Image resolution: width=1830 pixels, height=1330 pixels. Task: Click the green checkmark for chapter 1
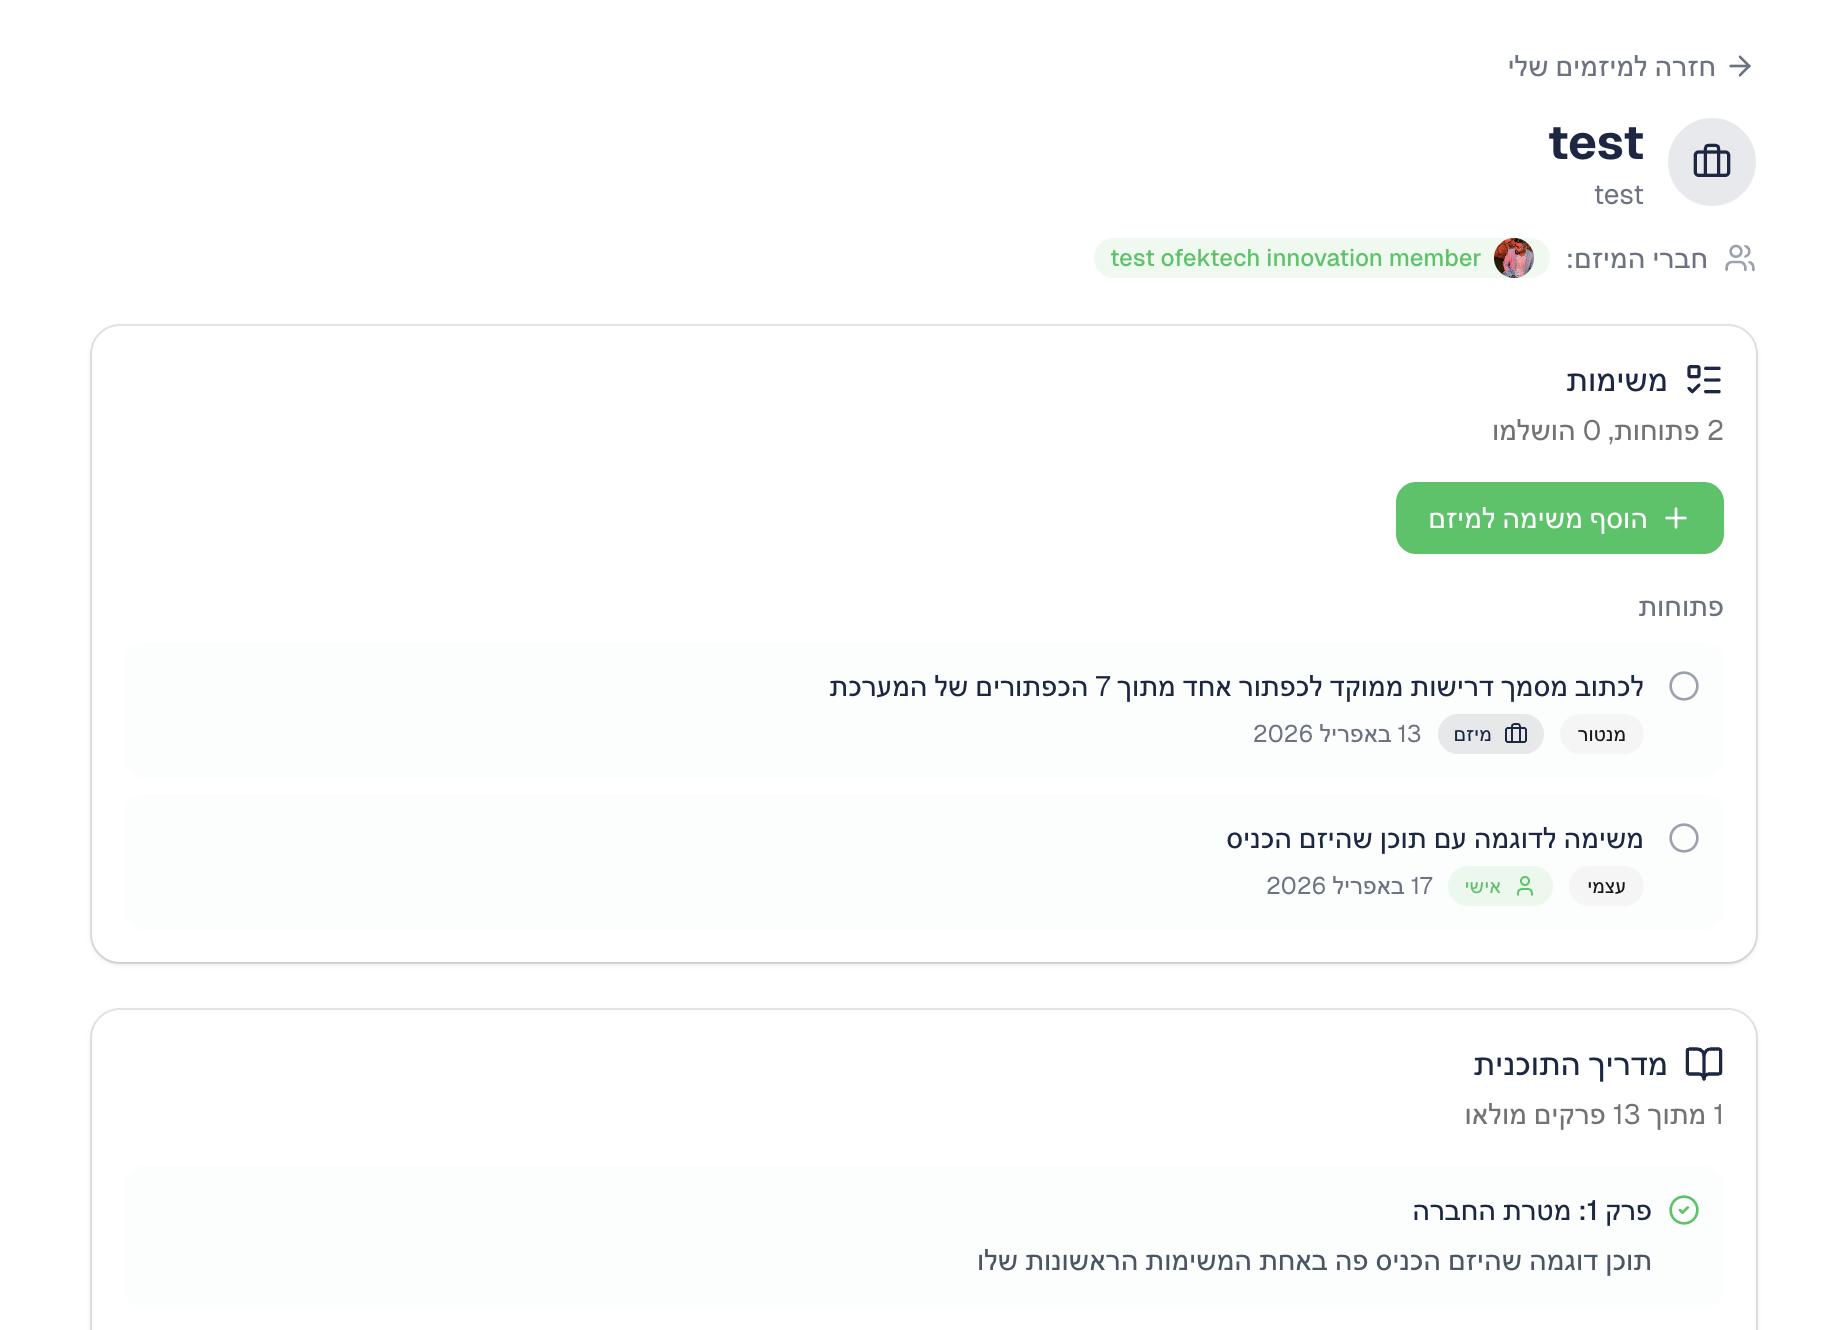1684,1210
